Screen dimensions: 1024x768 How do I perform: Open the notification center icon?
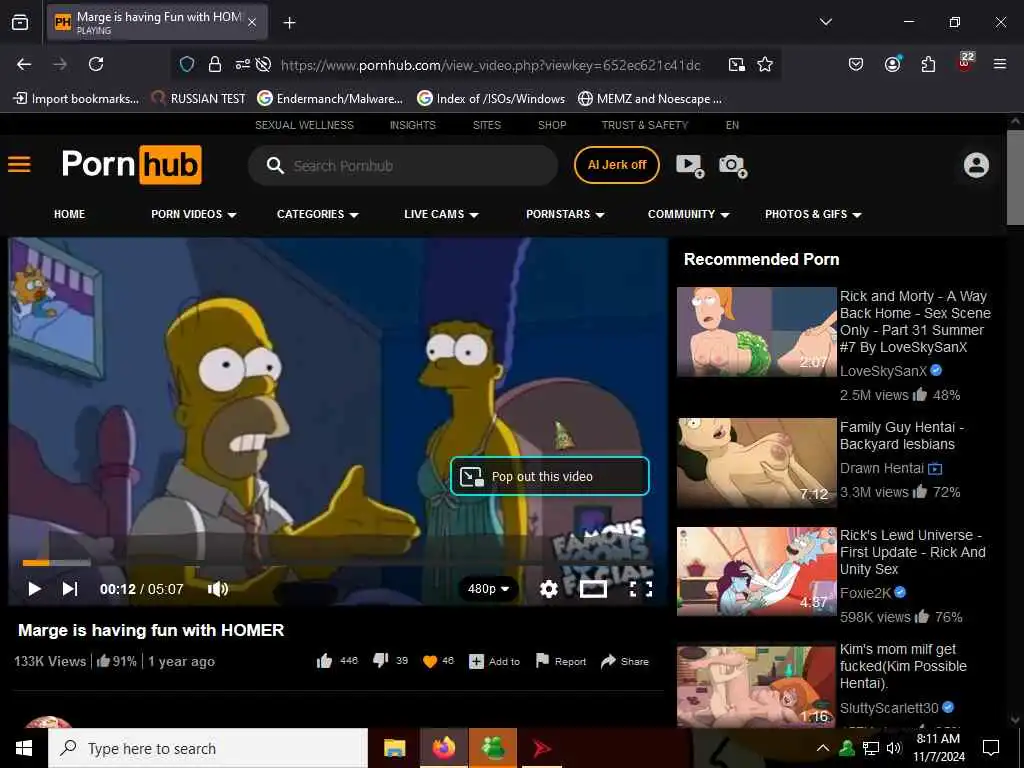coord(991,748)
